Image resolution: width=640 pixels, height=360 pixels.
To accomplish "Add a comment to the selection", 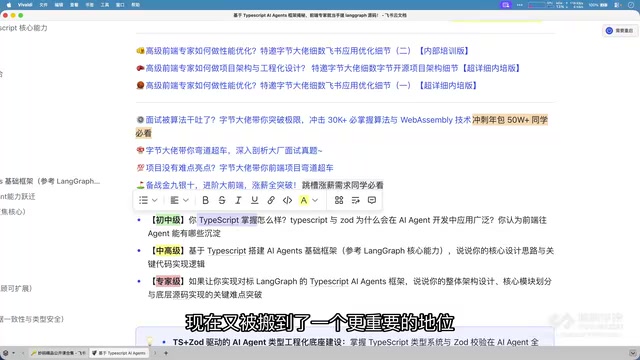I will [x=372, y=200].
